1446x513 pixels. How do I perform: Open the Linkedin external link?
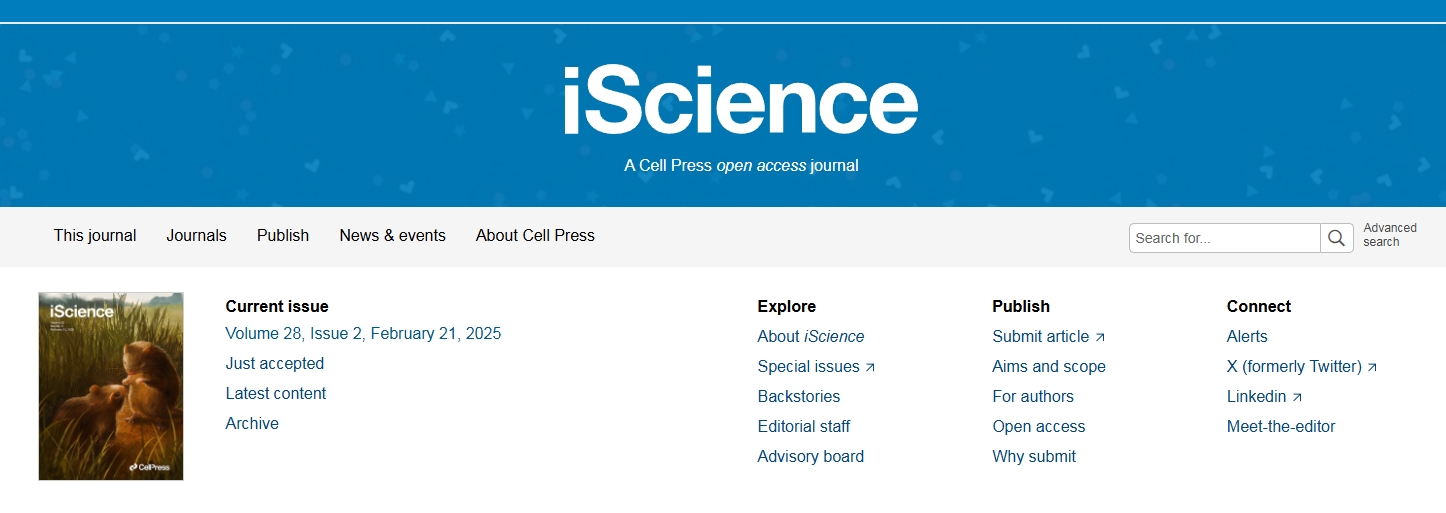pyautogui.click(x=1265, y=397)
